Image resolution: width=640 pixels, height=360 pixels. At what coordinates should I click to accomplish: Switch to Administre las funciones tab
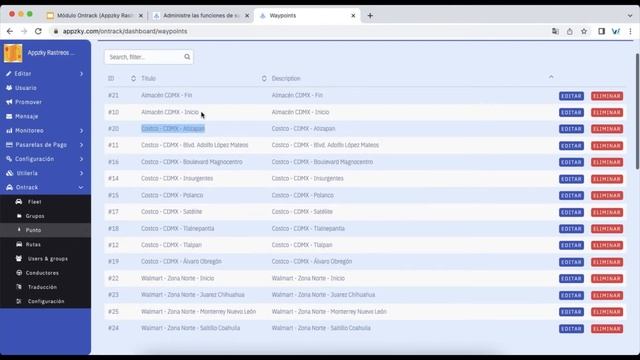pyautogui.click(x=201, y=16)
